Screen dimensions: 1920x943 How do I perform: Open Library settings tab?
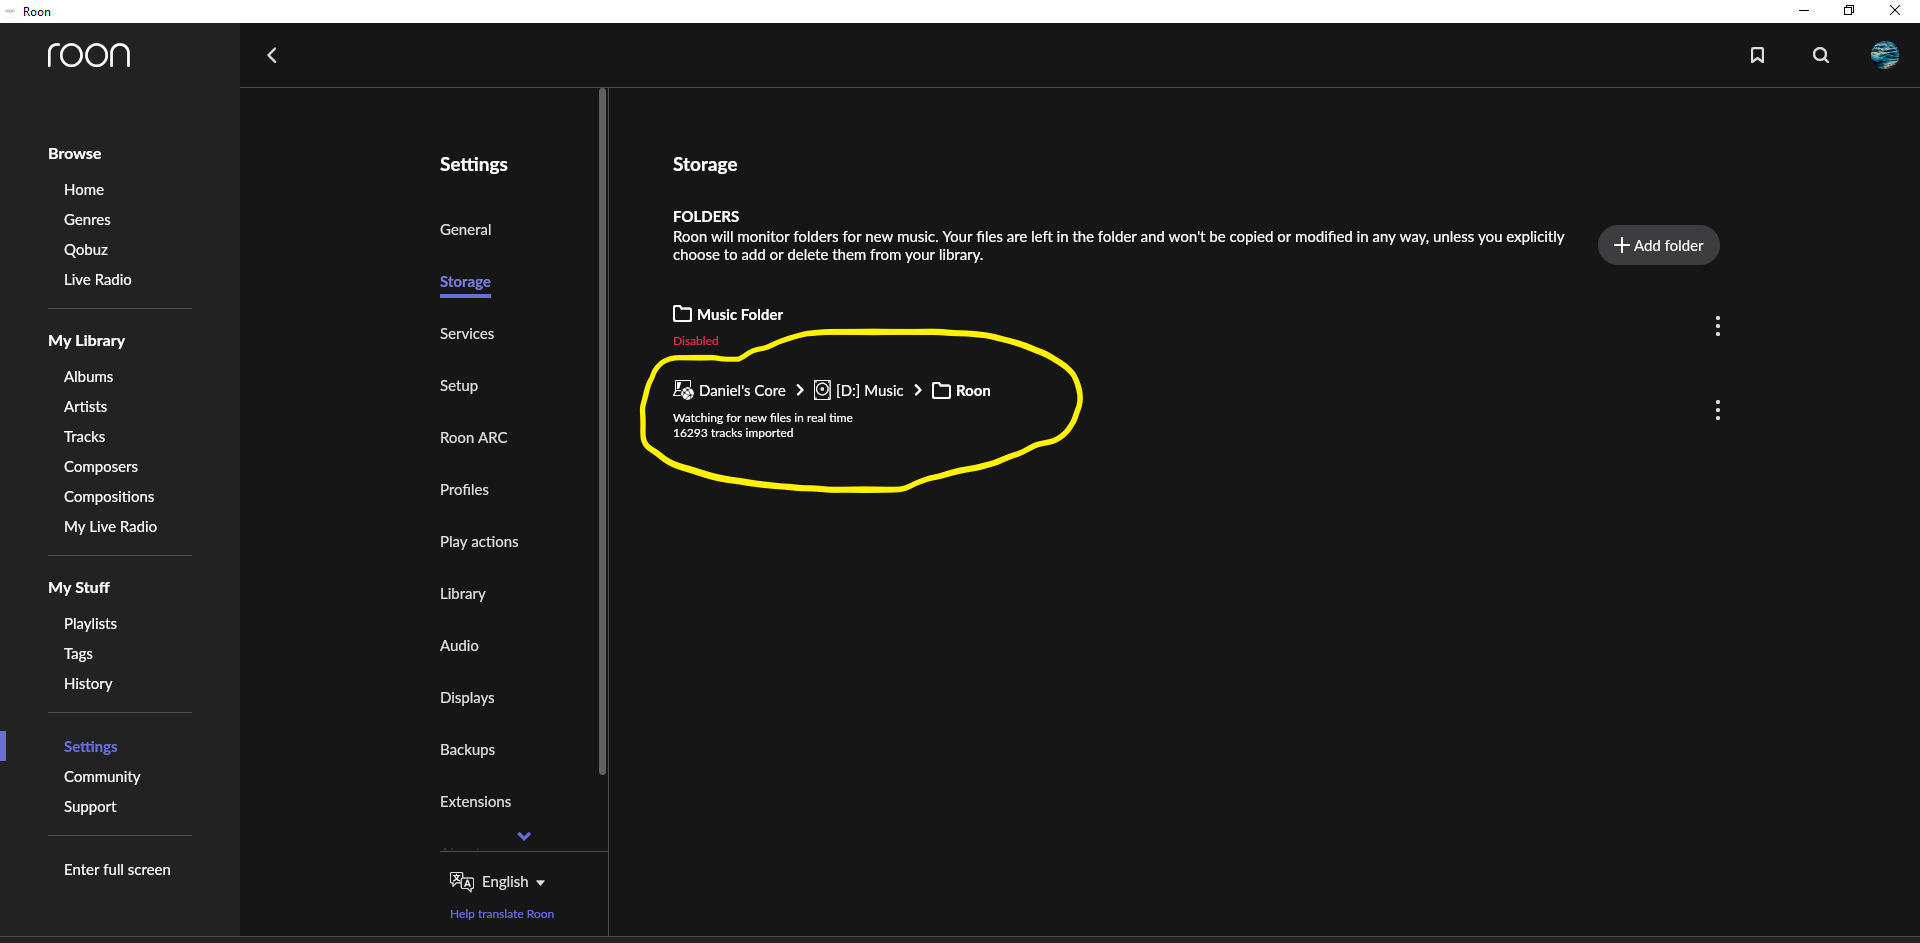(463, 594)
